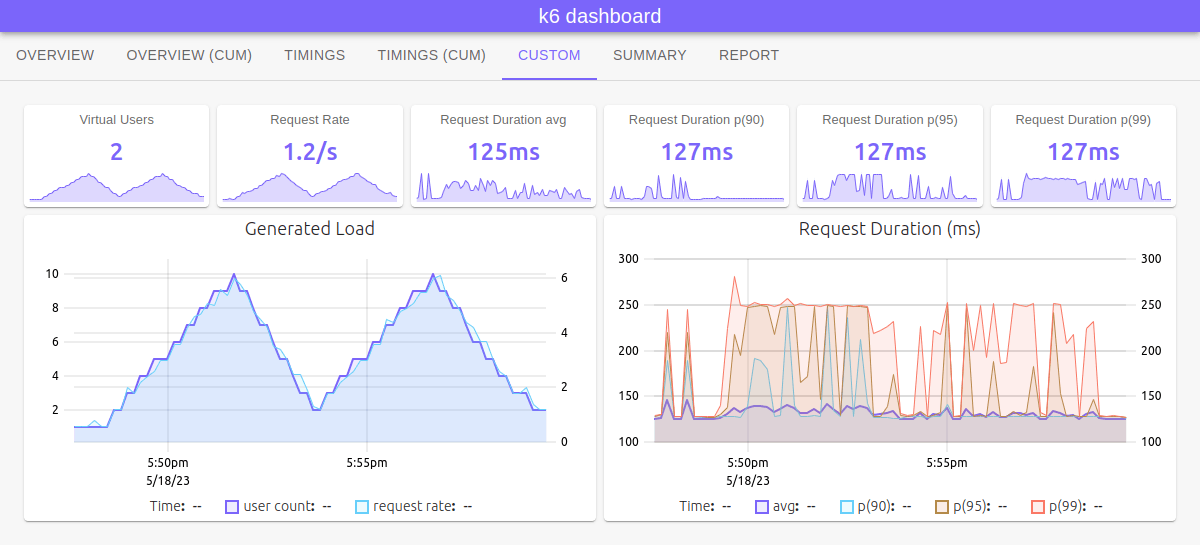1200x545 pixels.
Task: Click the Virtual Users value 2
Action: [x=117, y=152]
